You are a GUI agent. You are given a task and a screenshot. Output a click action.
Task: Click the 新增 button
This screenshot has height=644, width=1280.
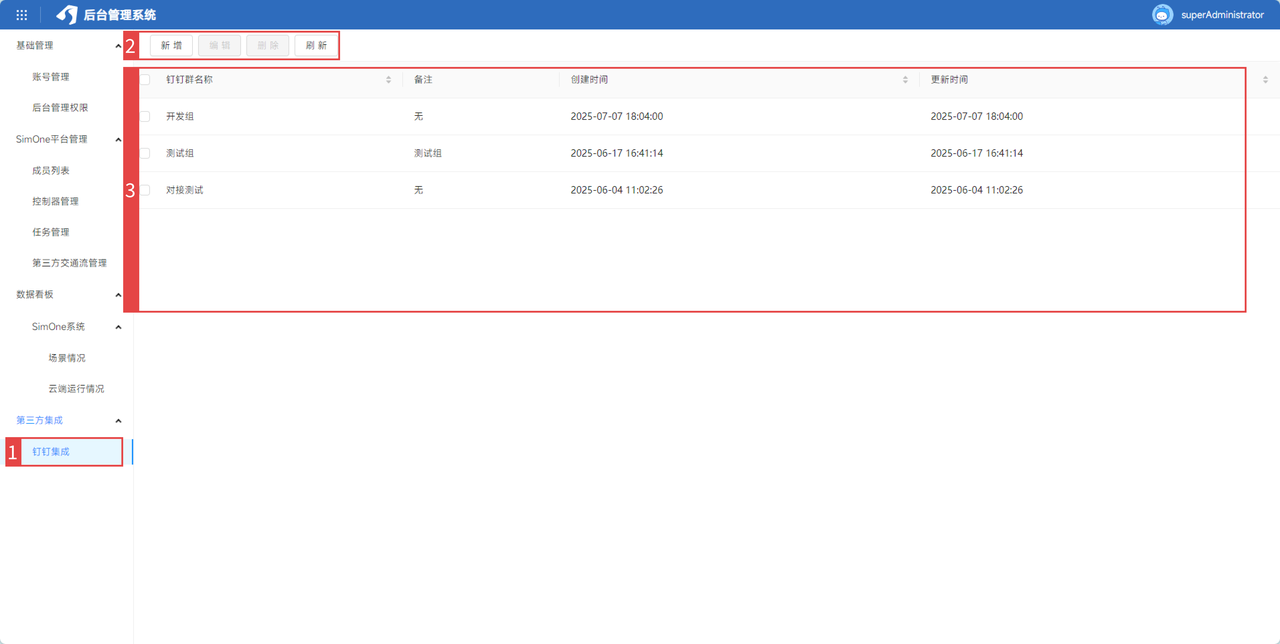171,46
